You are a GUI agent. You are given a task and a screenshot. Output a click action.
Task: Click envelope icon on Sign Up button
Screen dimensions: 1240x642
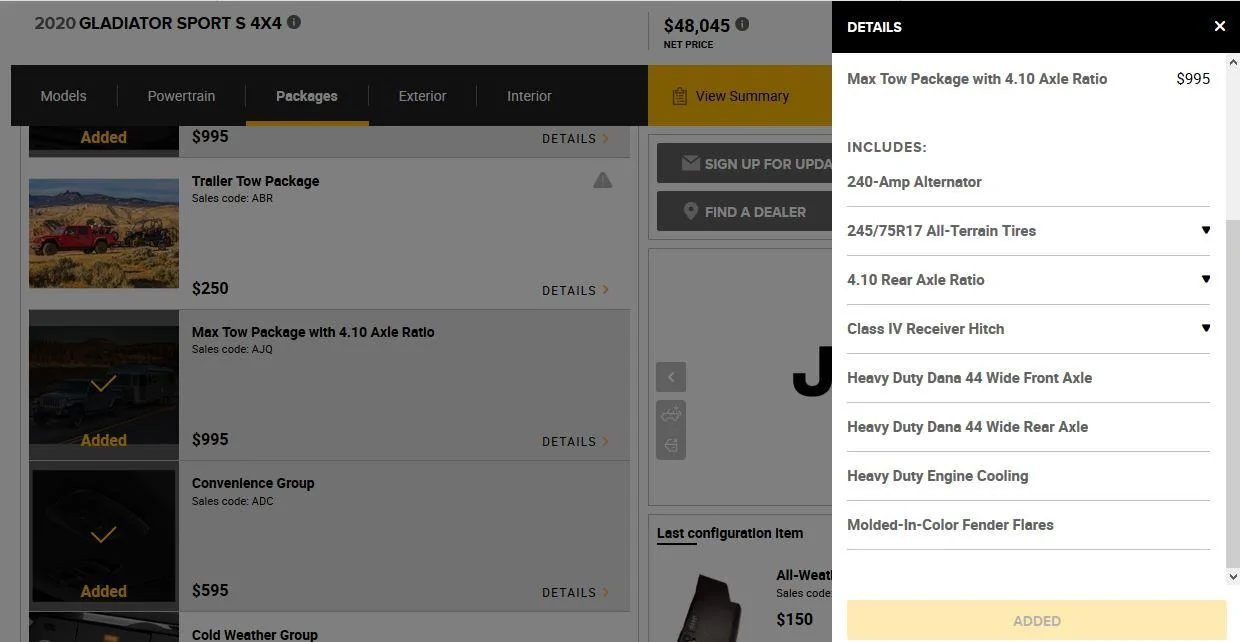690,163
